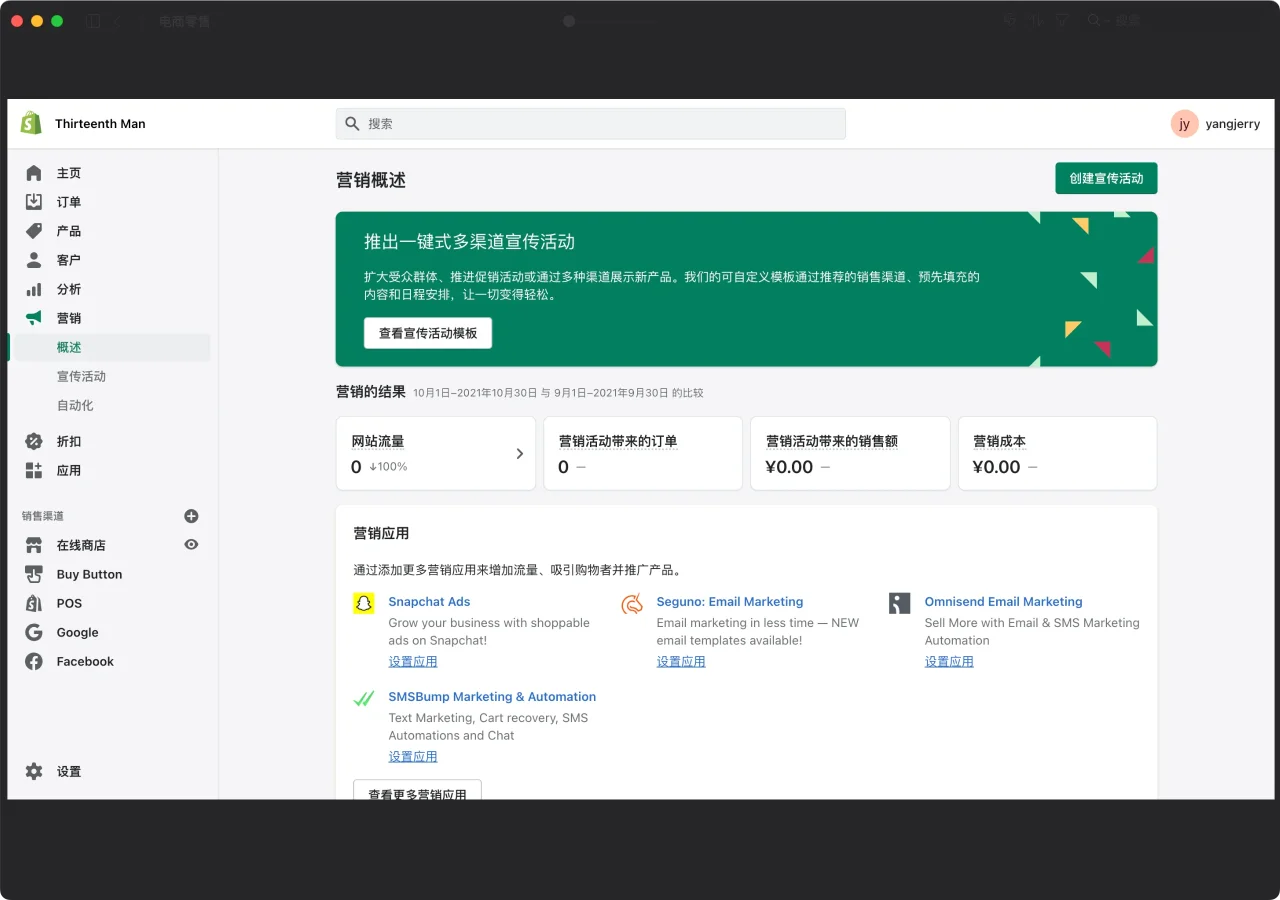Click the 营销 marketing megaphone icon
Screen dimensions: 1280x900
pyautogui.click(x=34, y=318)
